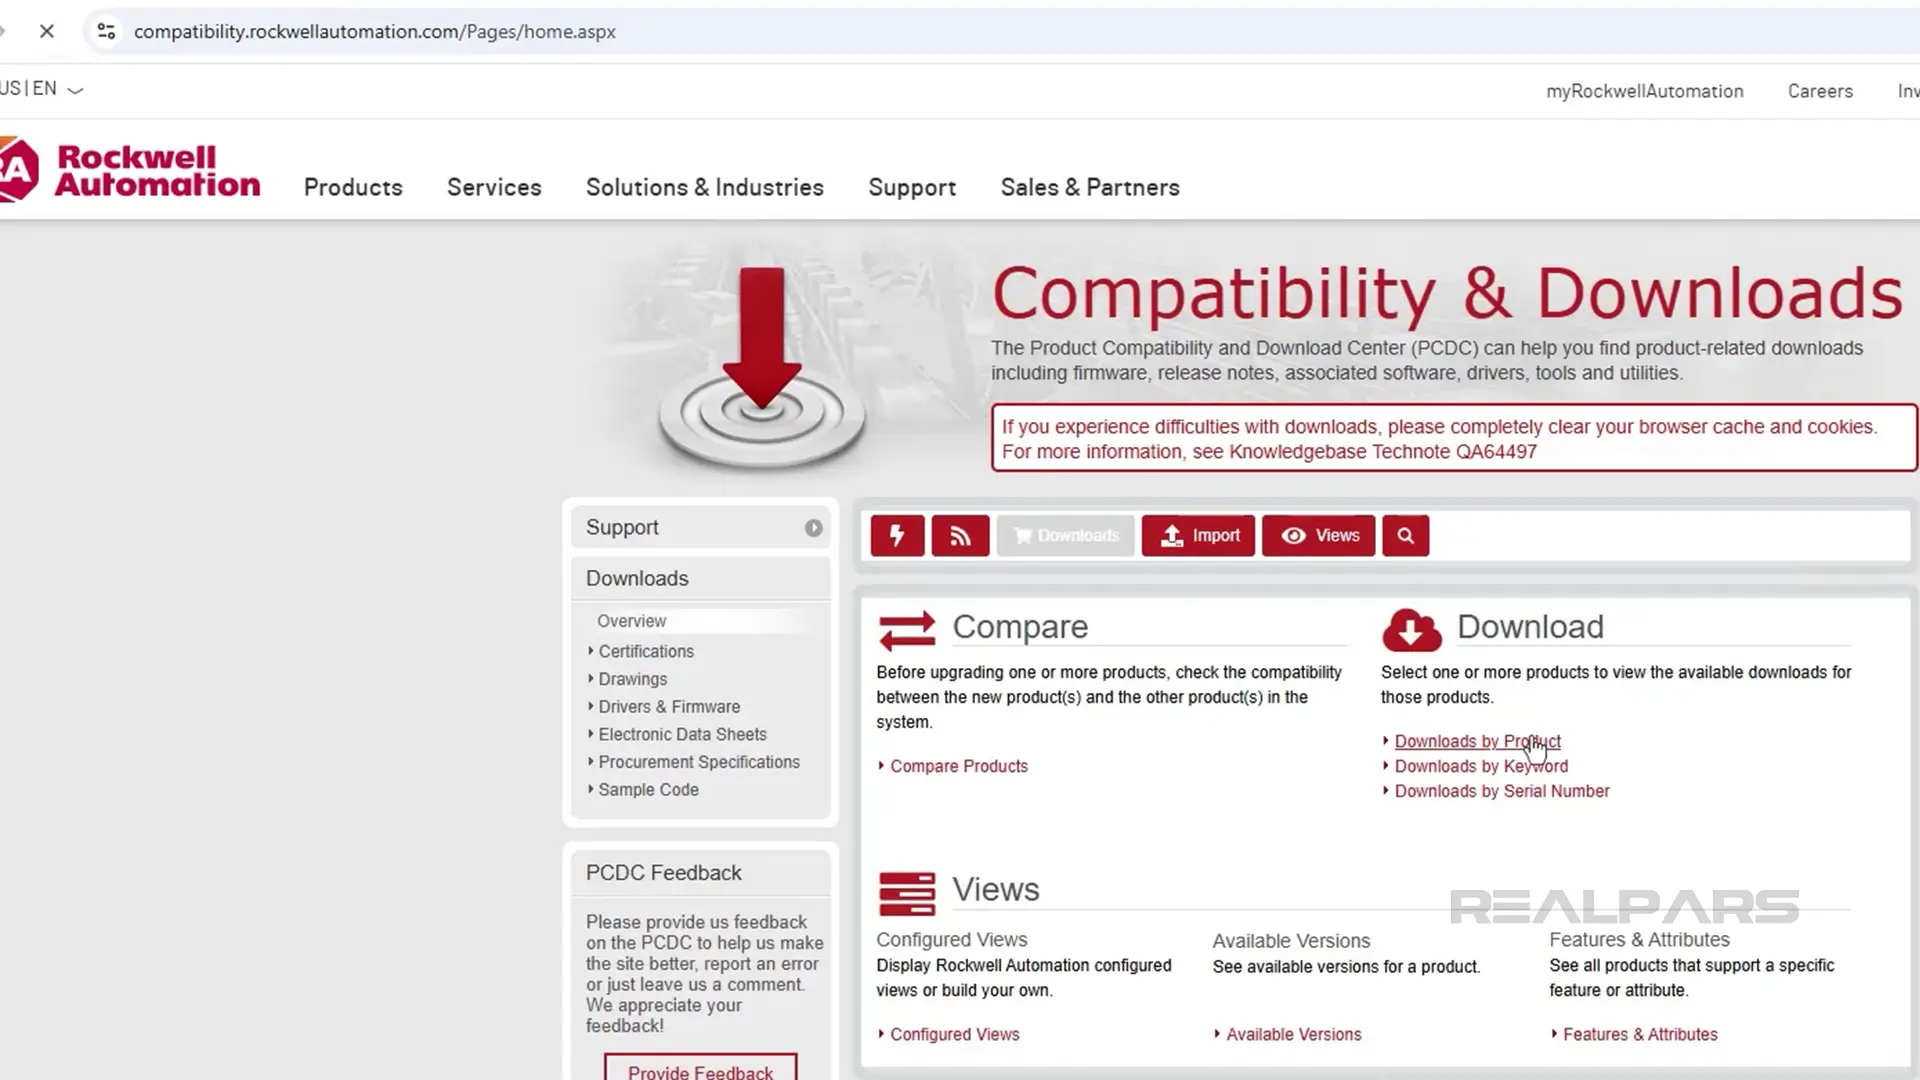The height and width of the screenshot is (1080, 1920).
Task: Open the Compare Products link
Action: click(959, 766)
